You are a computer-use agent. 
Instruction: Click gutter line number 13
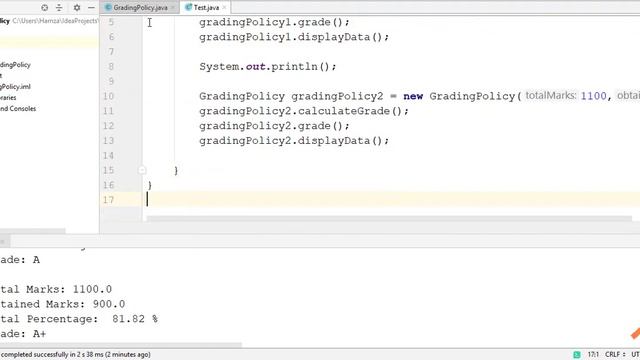pos(109,141)
